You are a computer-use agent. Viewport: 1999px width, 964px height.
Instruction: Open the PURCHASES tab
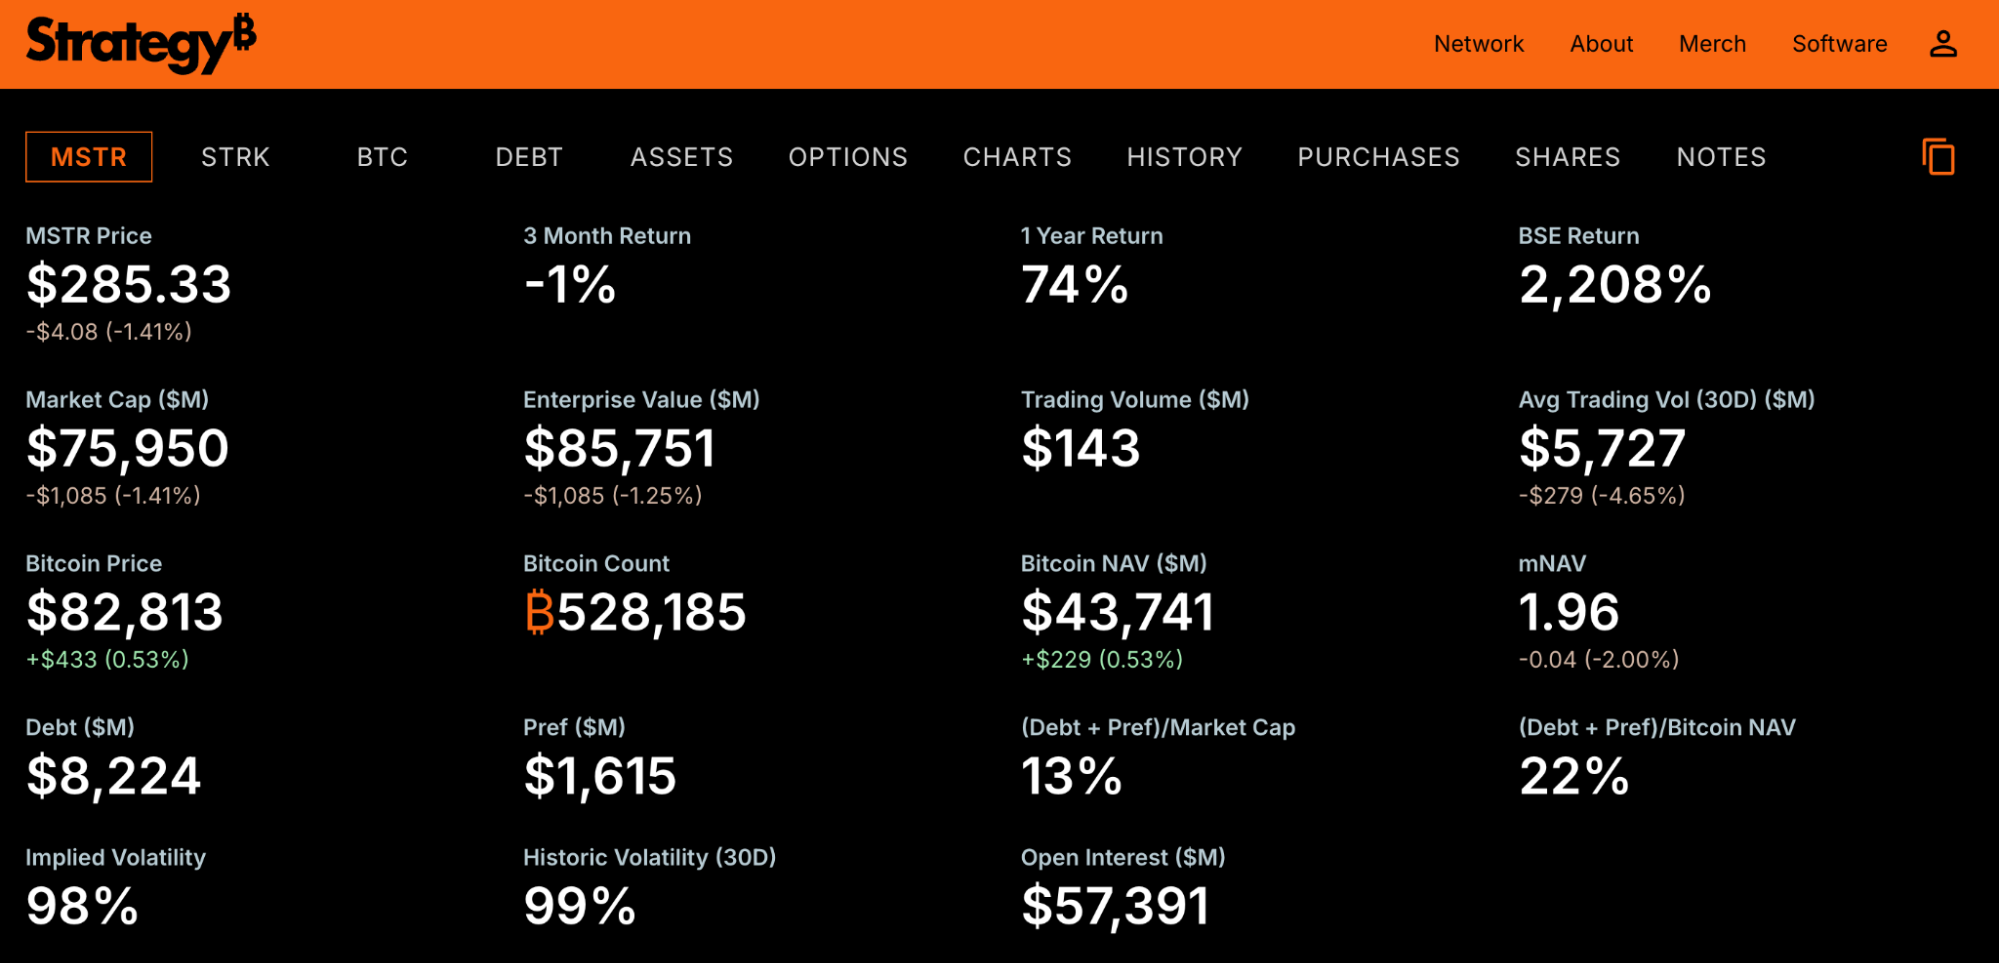pyautogui.click(x=1378, y=157)
